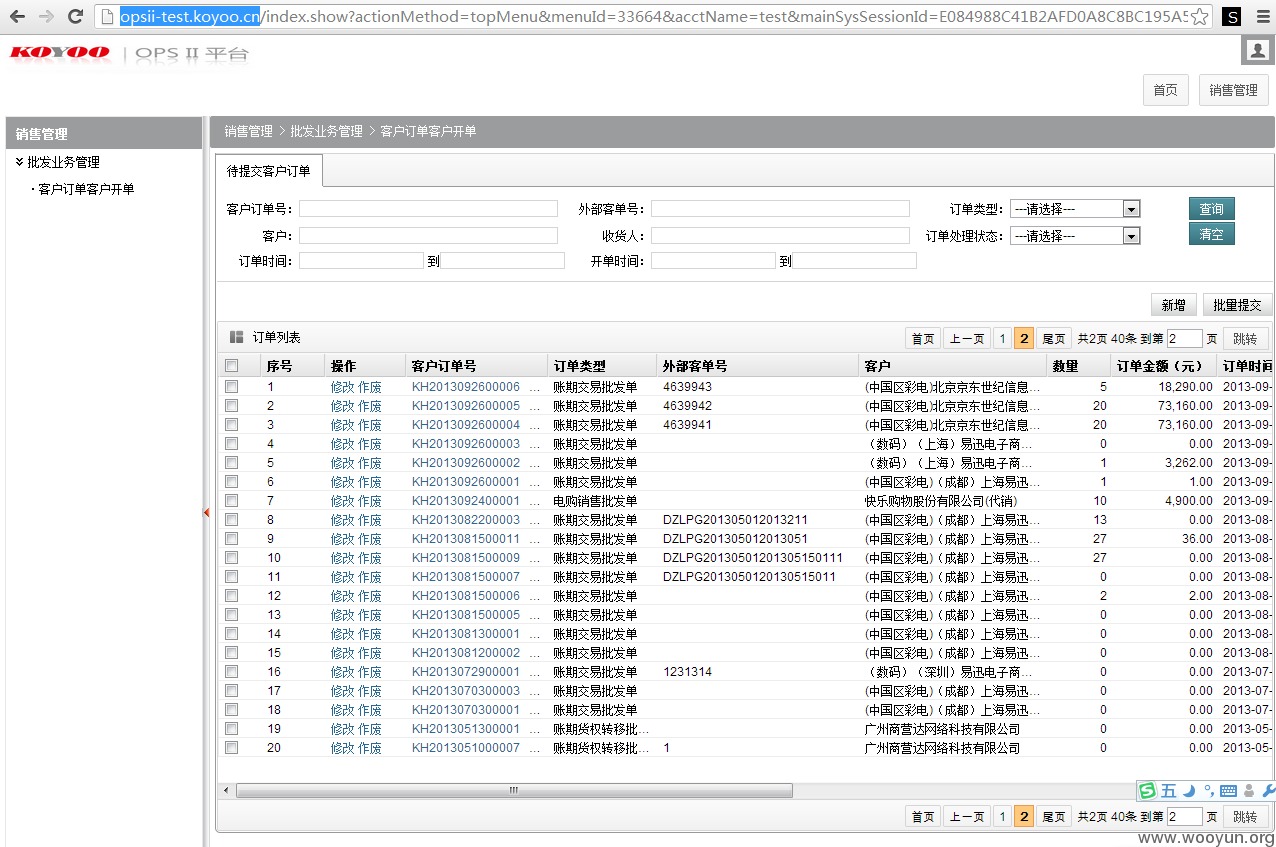Open the 订单处理状态 dropdown
Screen dimensions: 1276x847
click(x=1075, y=236)
